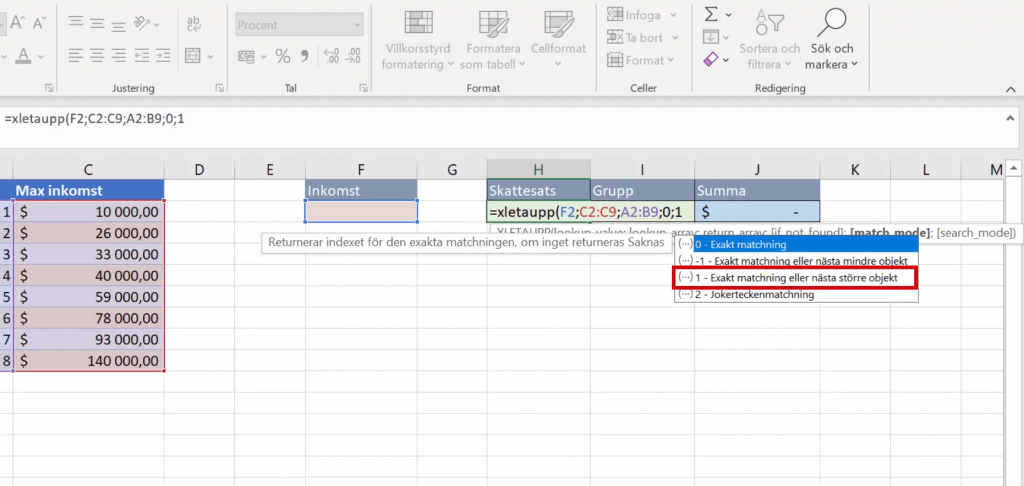Viewport: 1024px width, 486px height.
Task: Click the AutoSum sigma icon
Action: (711, 15)
